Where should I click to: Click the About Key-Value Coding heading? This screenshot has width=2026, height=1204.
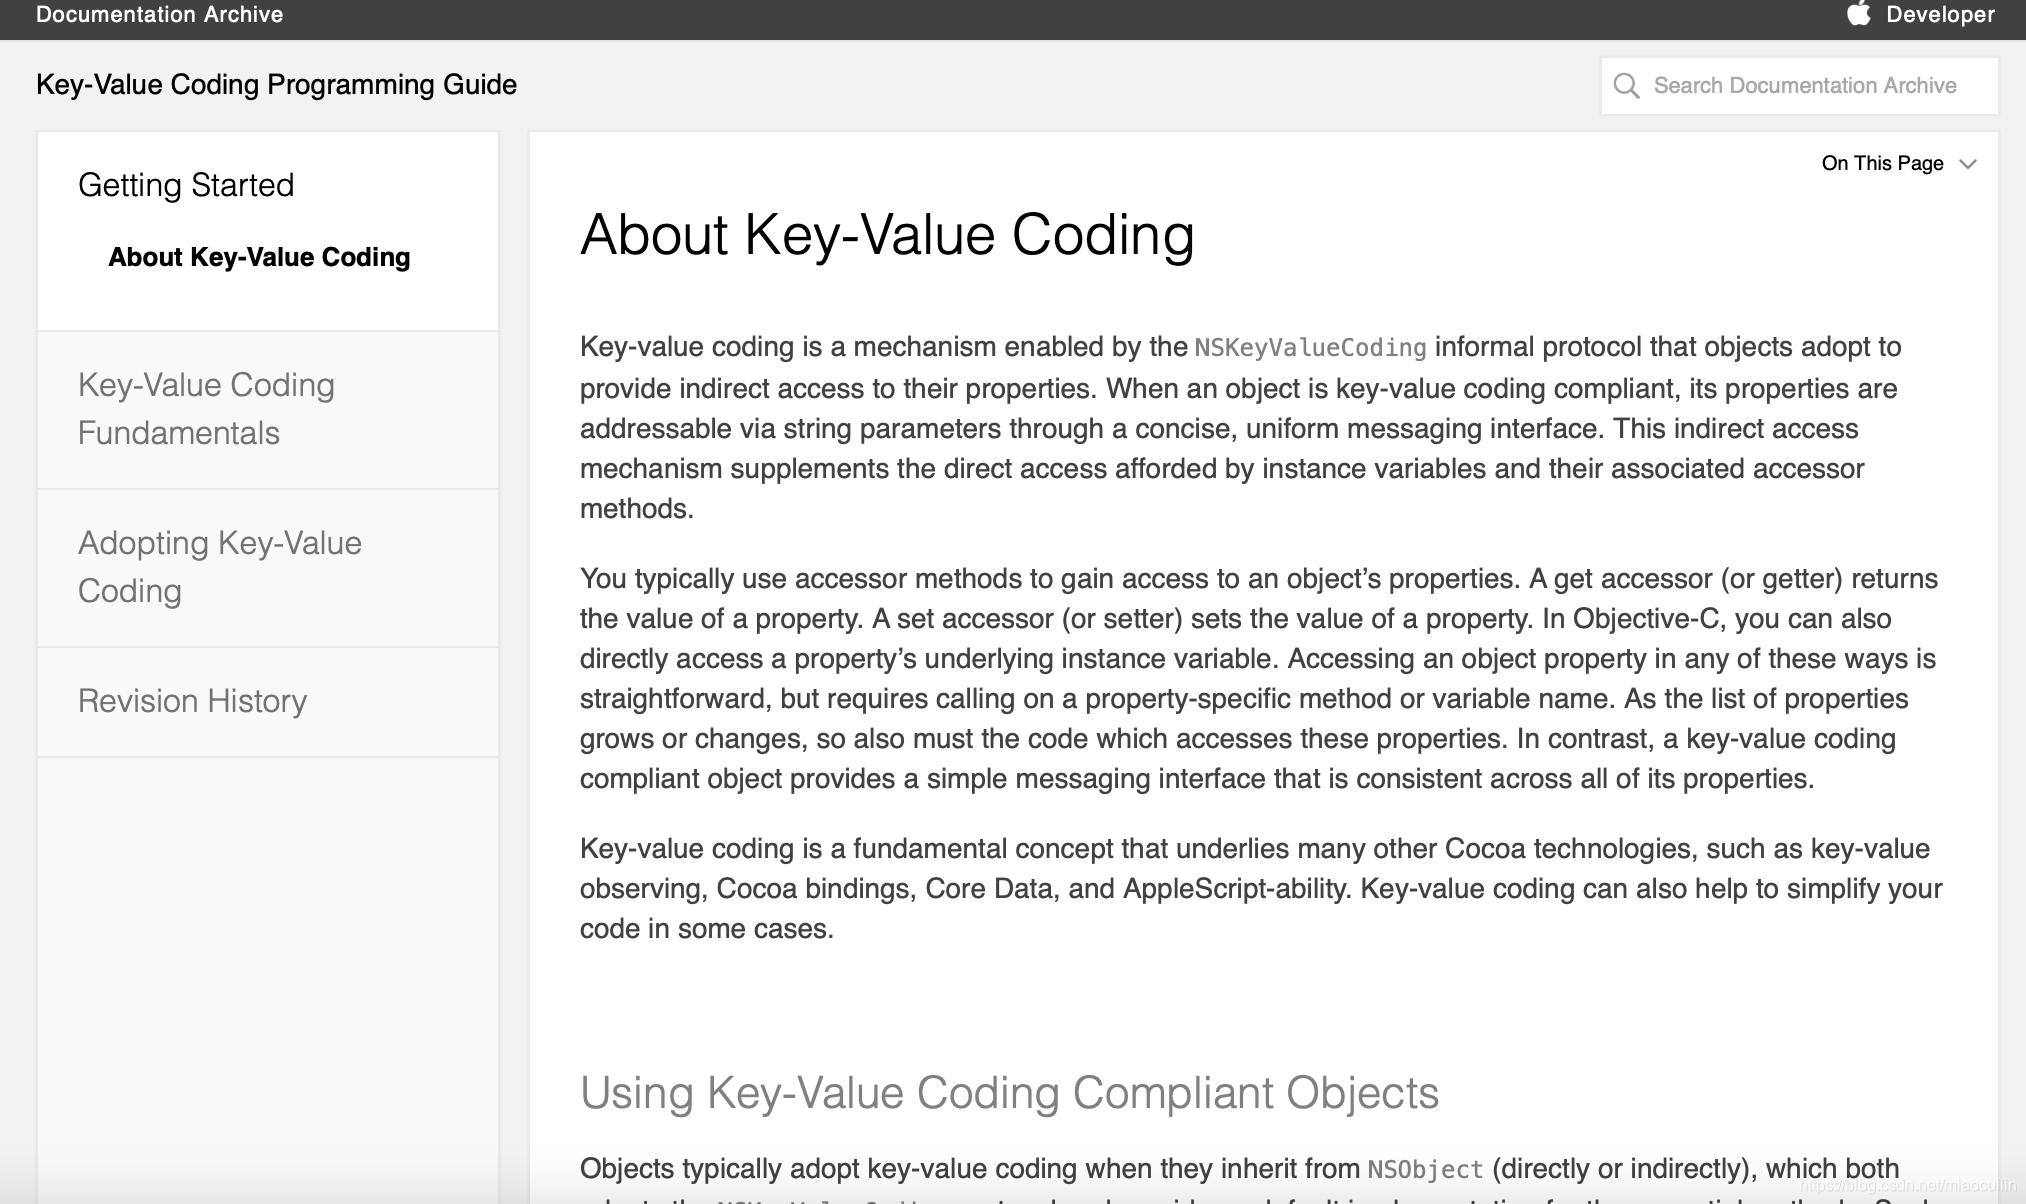[887, 235]
